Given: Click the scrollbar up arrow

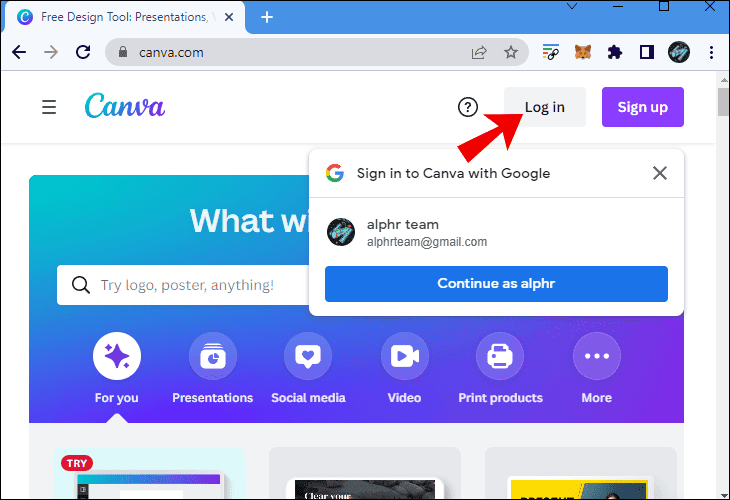Looking at the screenshot, I should tap(723, 80).
